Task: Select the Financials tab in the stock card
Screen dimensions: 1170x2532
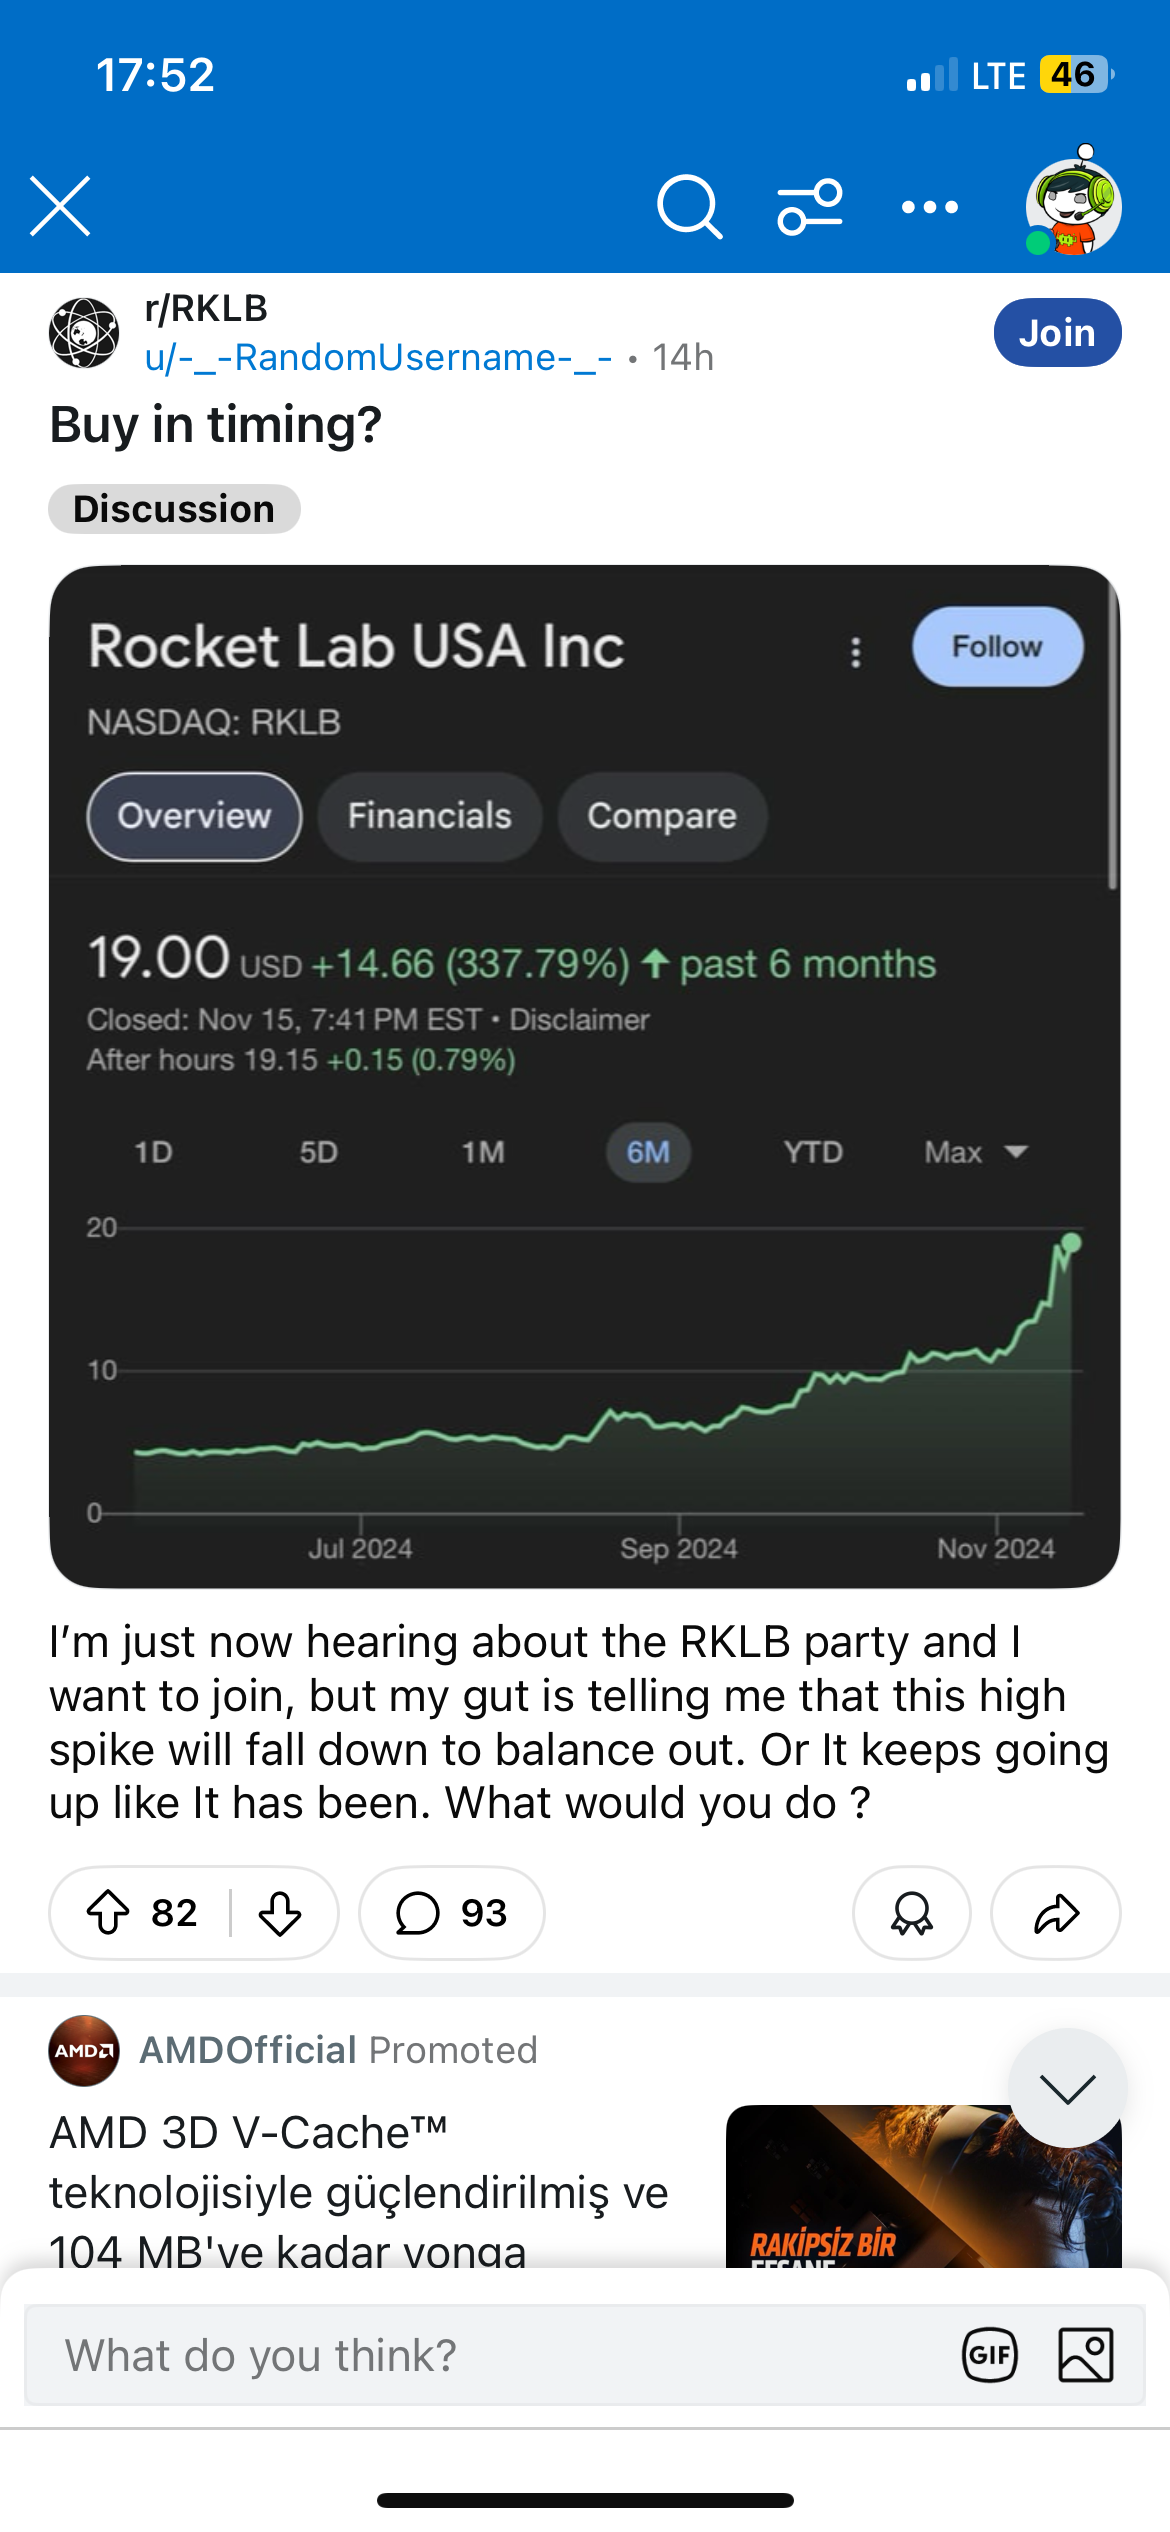Action: click(430, 816)
